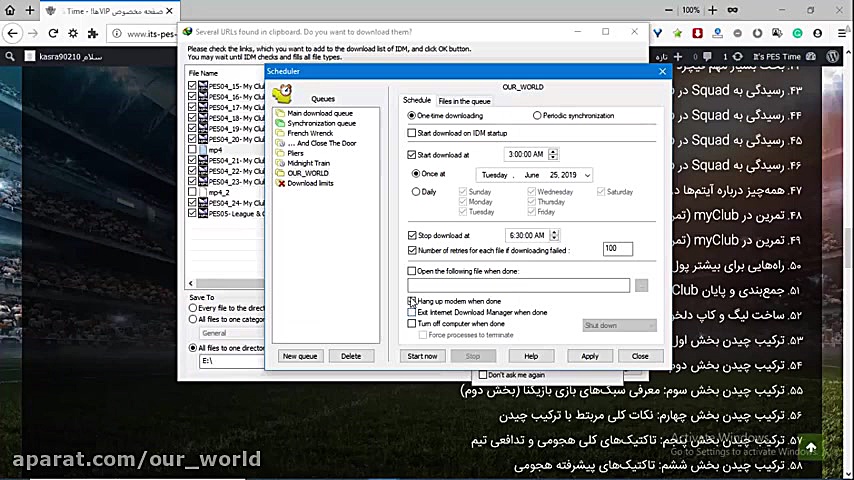Switch to Files in the queue tab
Screen dimensions: 854x480
click(464, 101)
